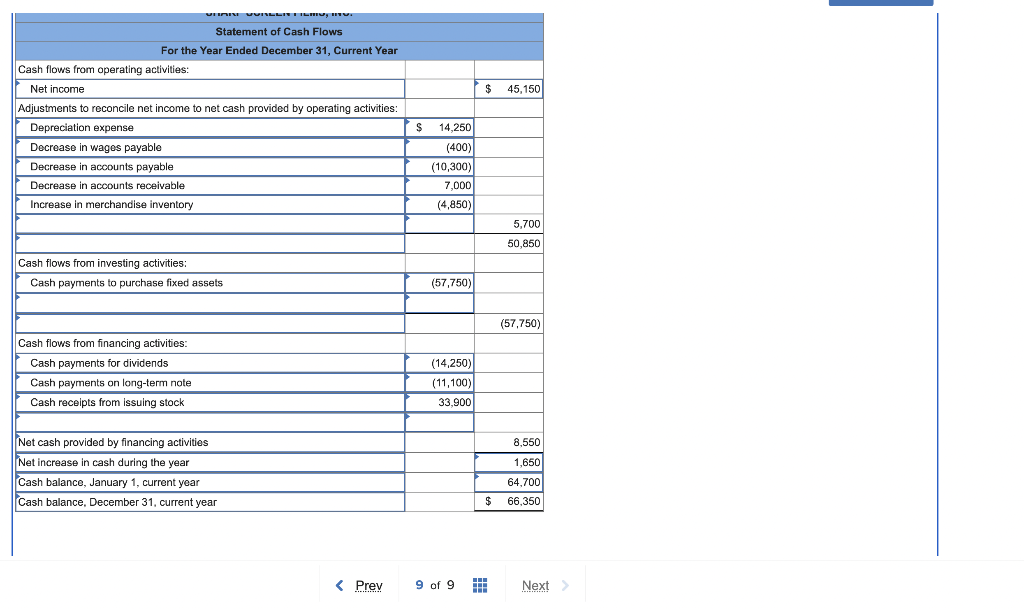
Task: Open the dropdown on the Depreciation expense row
Action: coord(408,123)
